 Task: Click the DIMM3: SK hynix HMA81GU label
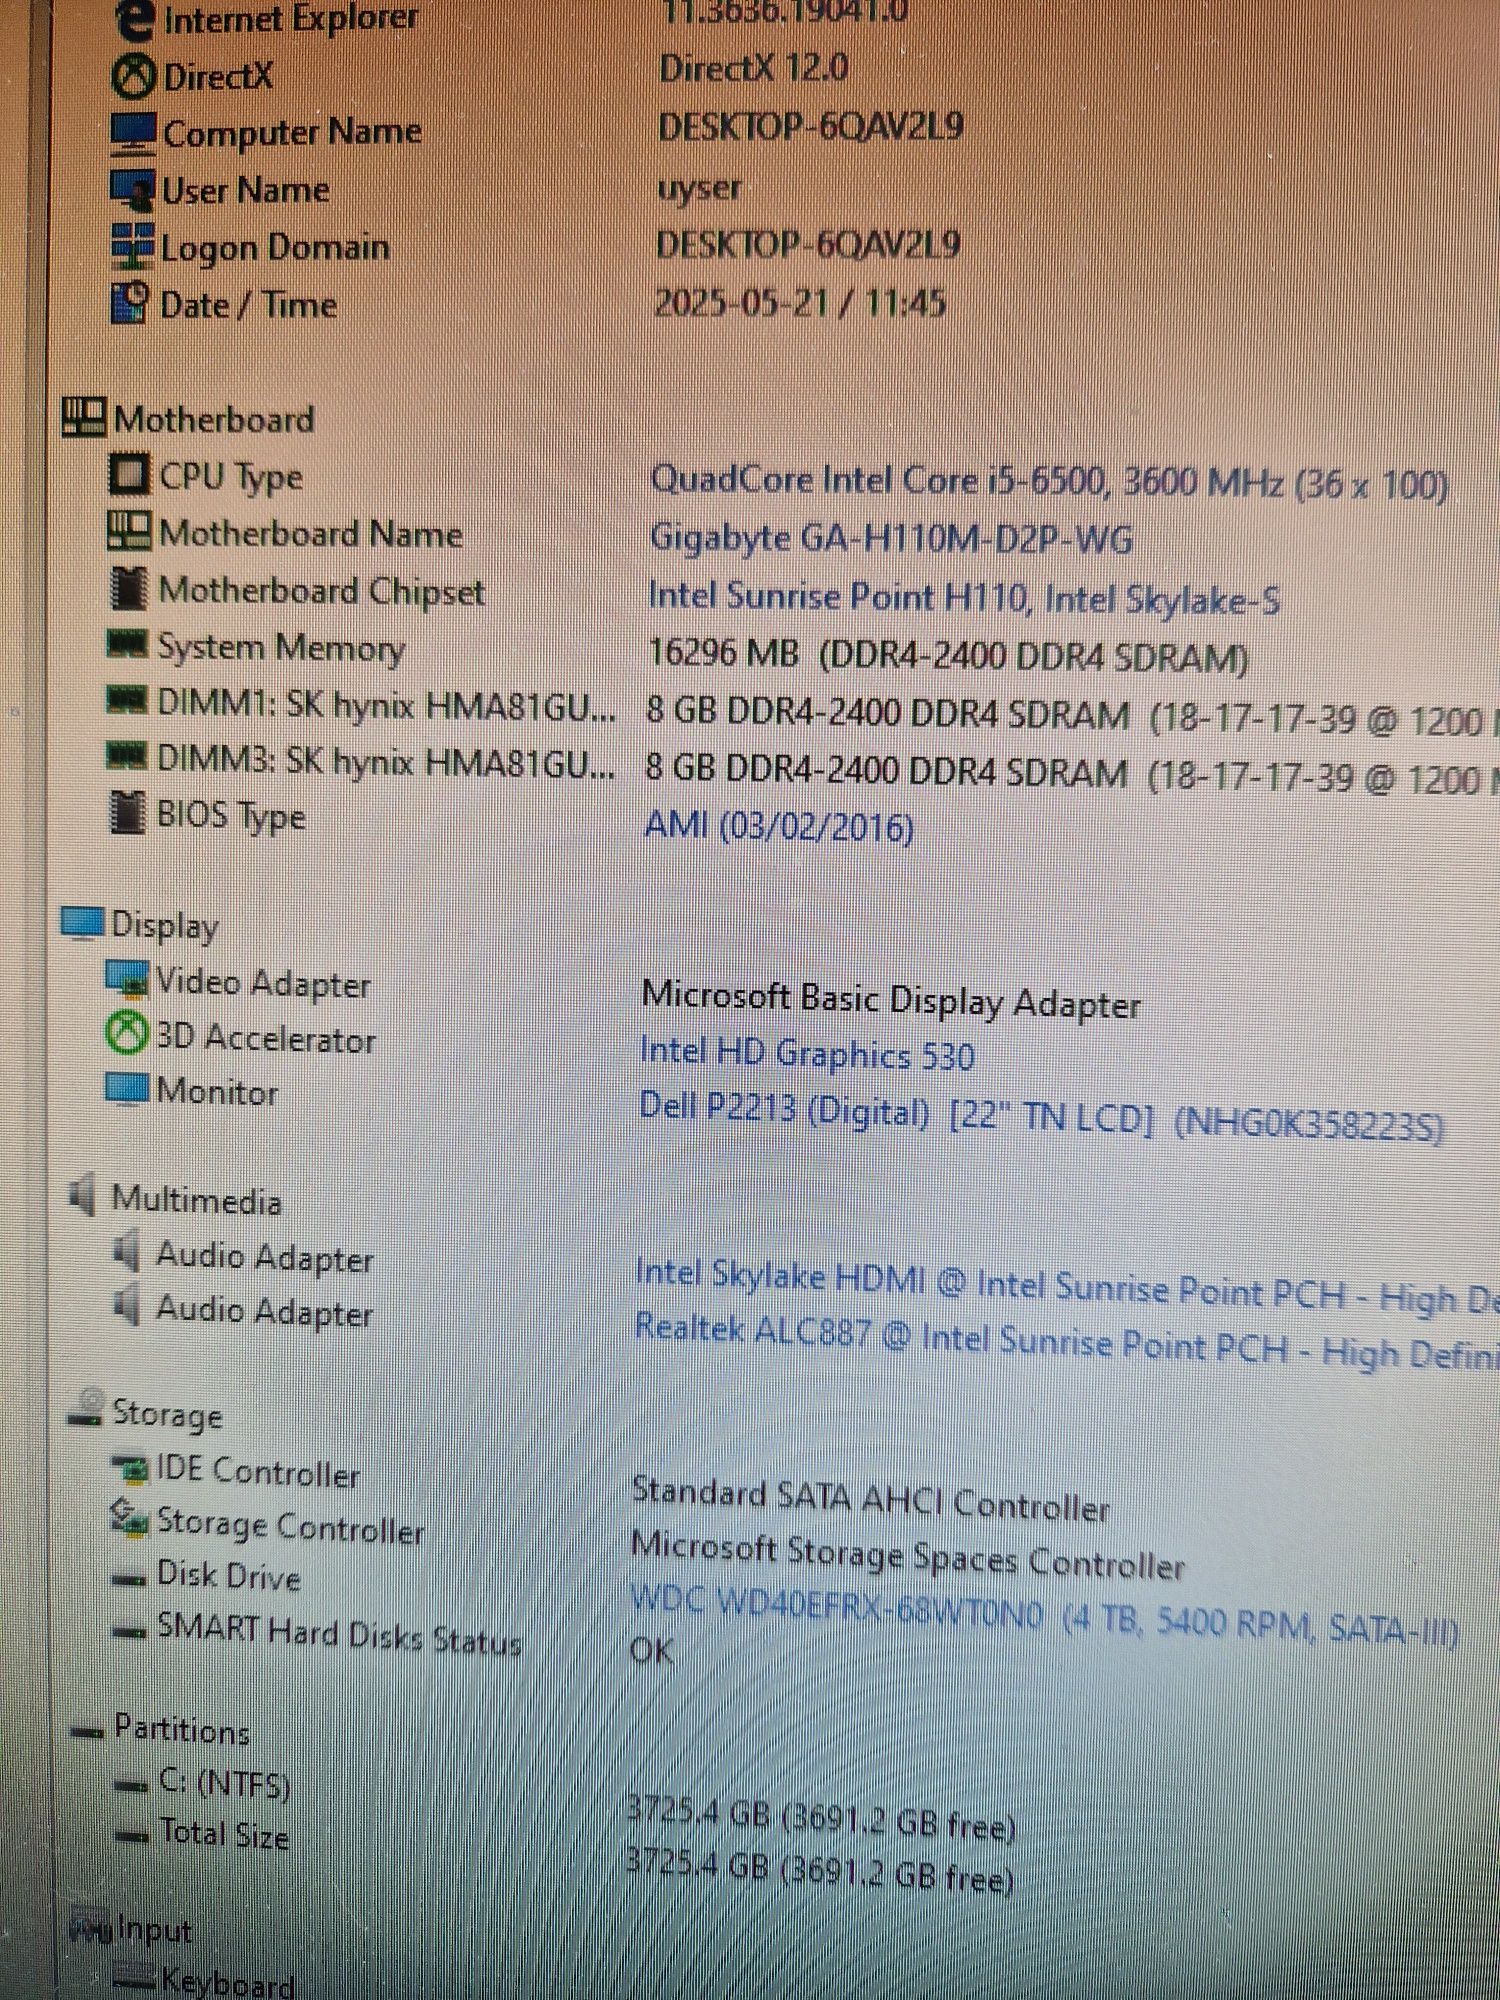pos(386,762)
